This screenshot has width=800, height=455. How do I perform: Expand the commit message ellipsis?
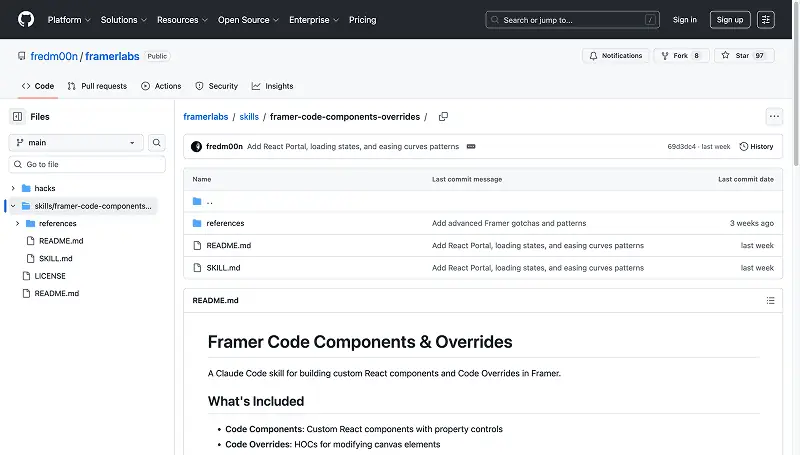(471, 146)
